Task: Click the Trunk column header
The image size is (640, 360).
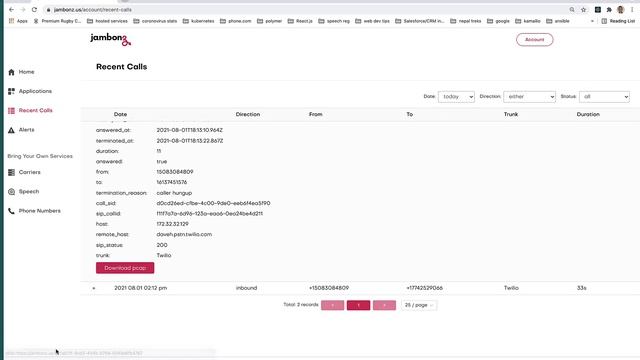Action: [x=511, y=115]
